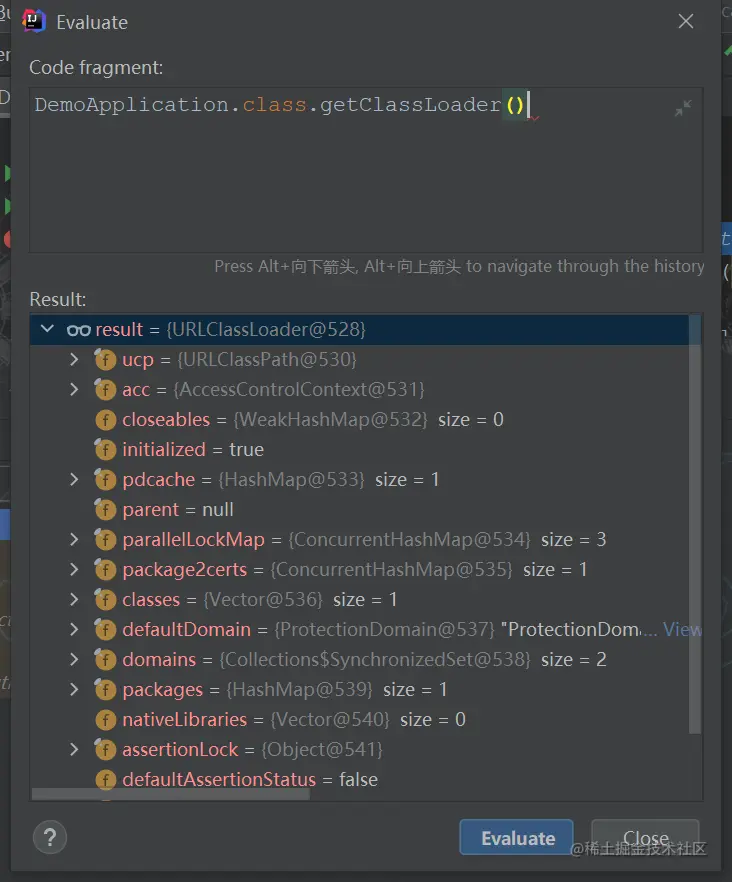The height and width of the screenshot is (882, 732).
Task: Click the field icon next to classes
Action: (x=105, y=600)
